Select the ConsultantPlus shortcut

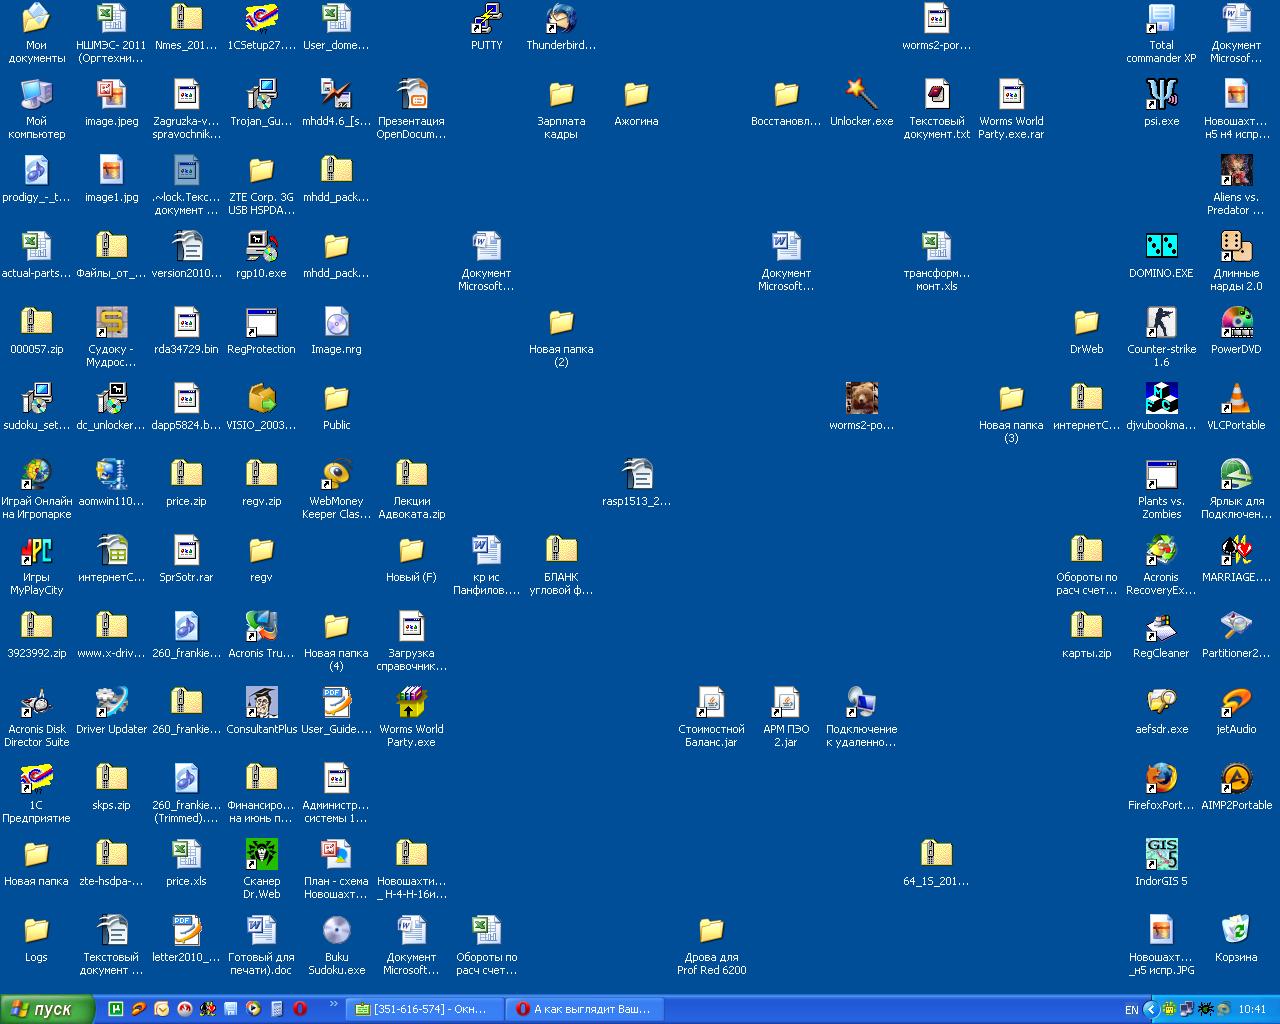coord(261,703)
